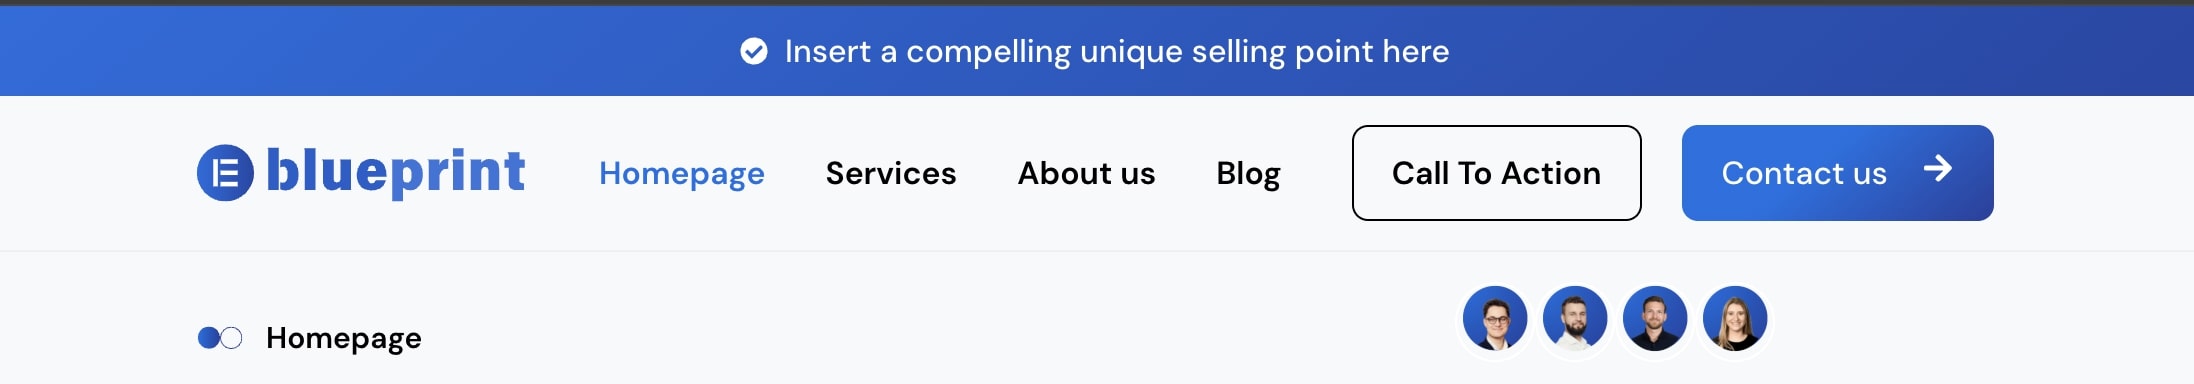Click the Contact us label text
2194x384 pixels.
[x=1804, y=173]
